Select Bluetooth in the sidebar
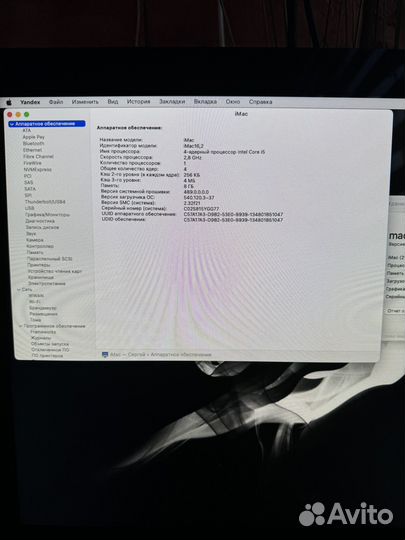This screenshot has height=540, width=405. click(33, 143)
